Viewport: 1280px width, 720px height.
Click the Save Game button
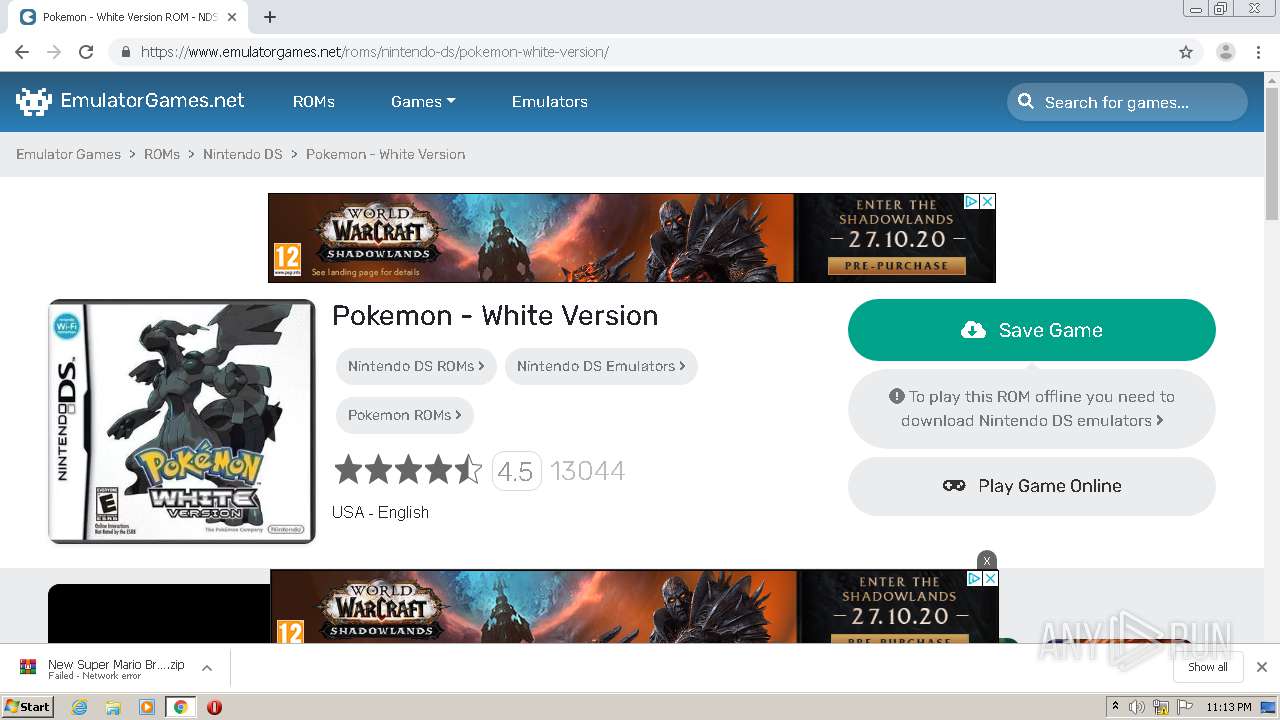coord(1032,330)
